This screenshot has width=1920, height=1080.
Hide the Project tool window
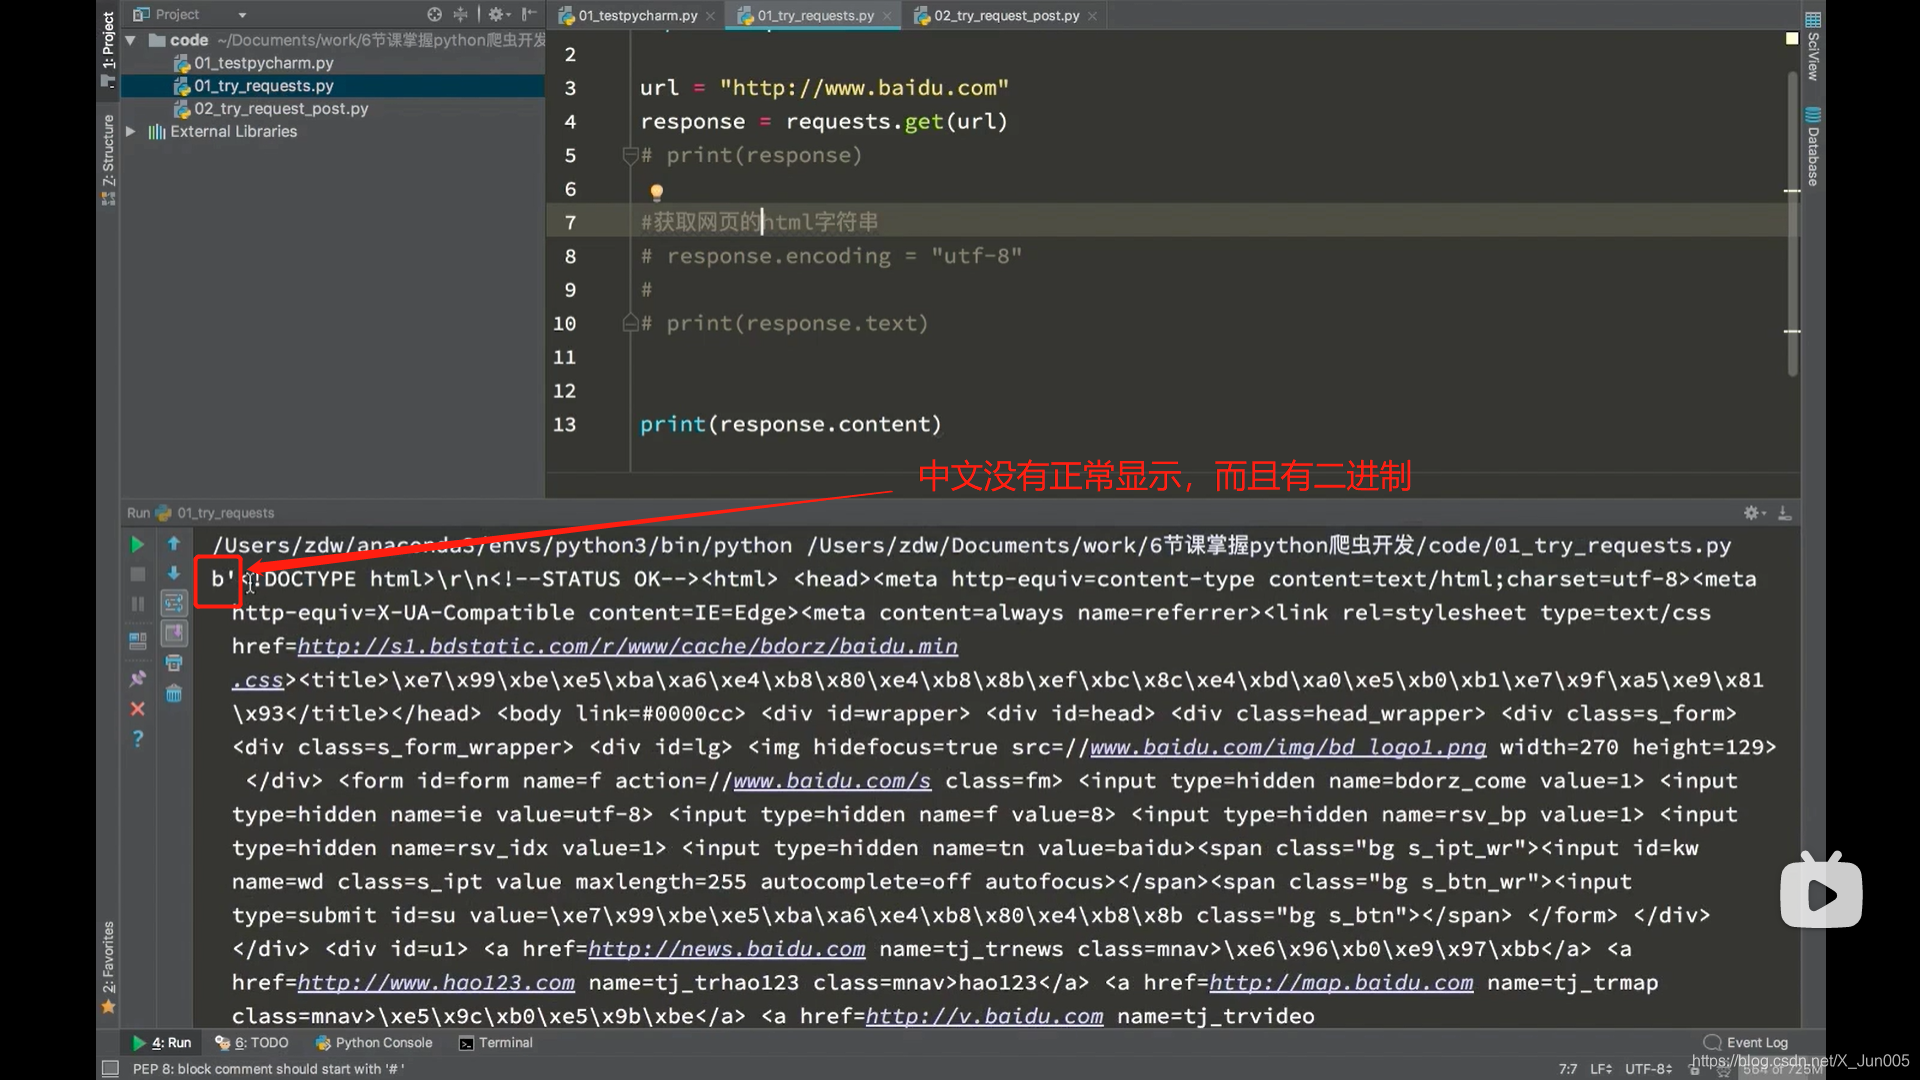tap(529, 14)
